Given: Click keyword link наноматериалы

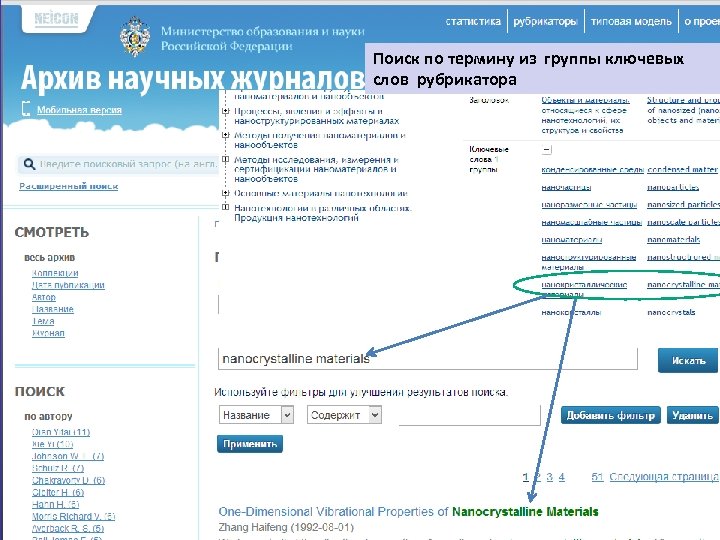Looking at the screenshot, I should pyautogui.click(x=572, y=240).
